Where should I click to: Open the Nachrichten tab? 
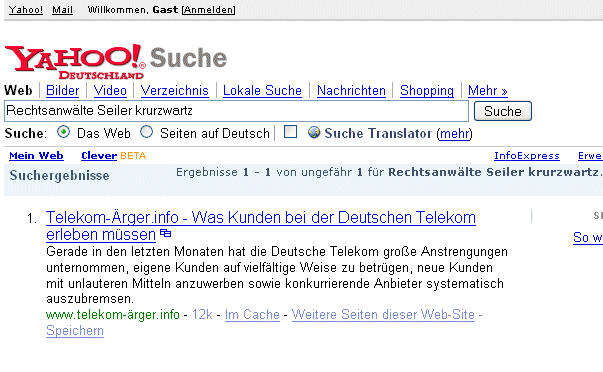point(351,91)
